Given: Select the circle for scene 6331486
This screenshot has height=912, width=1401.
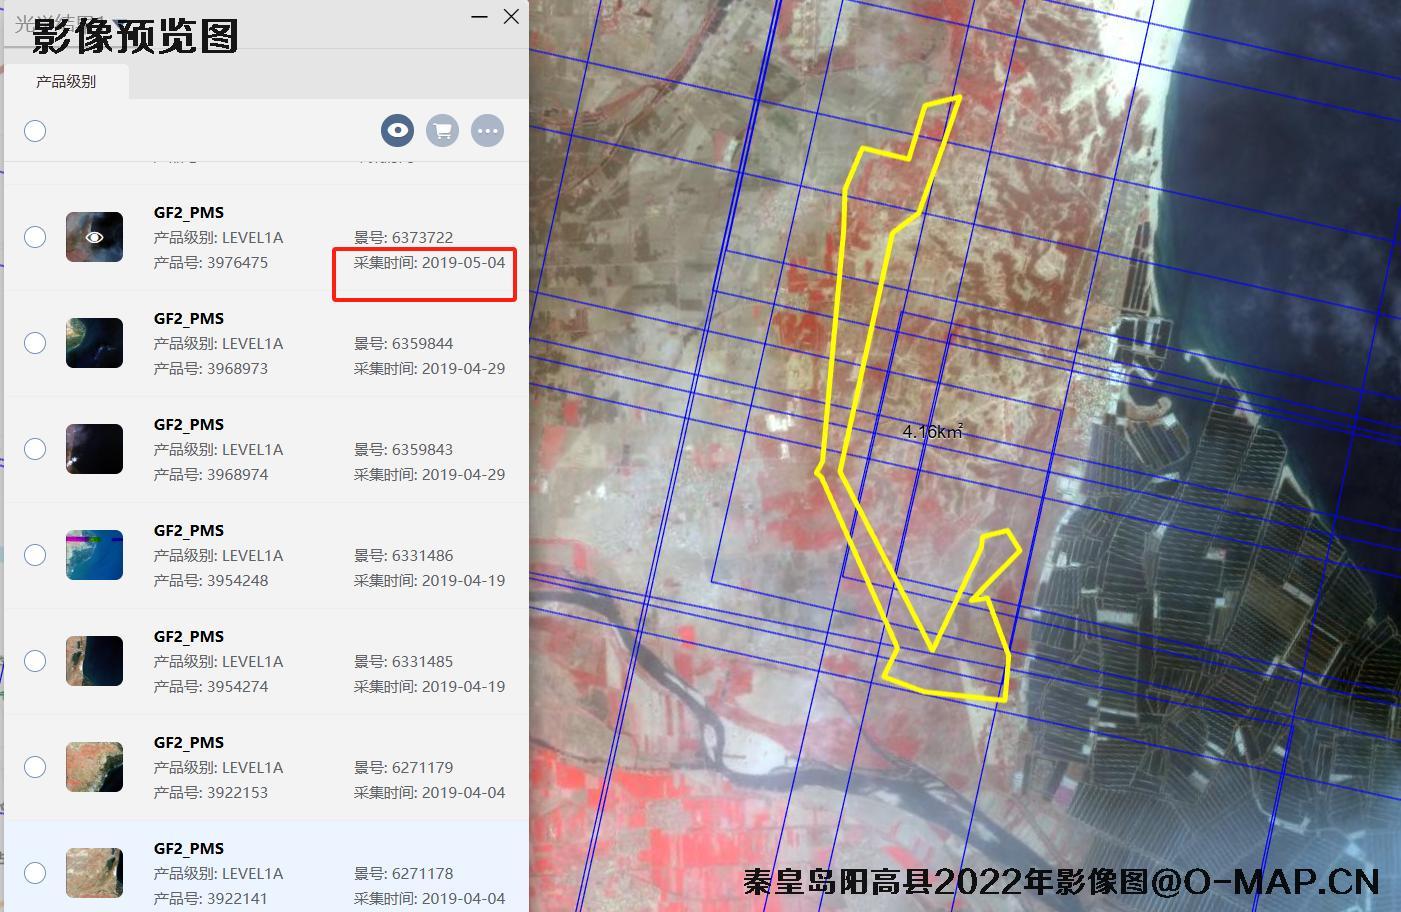Looking at the screenshot, I should click(35, 555).
